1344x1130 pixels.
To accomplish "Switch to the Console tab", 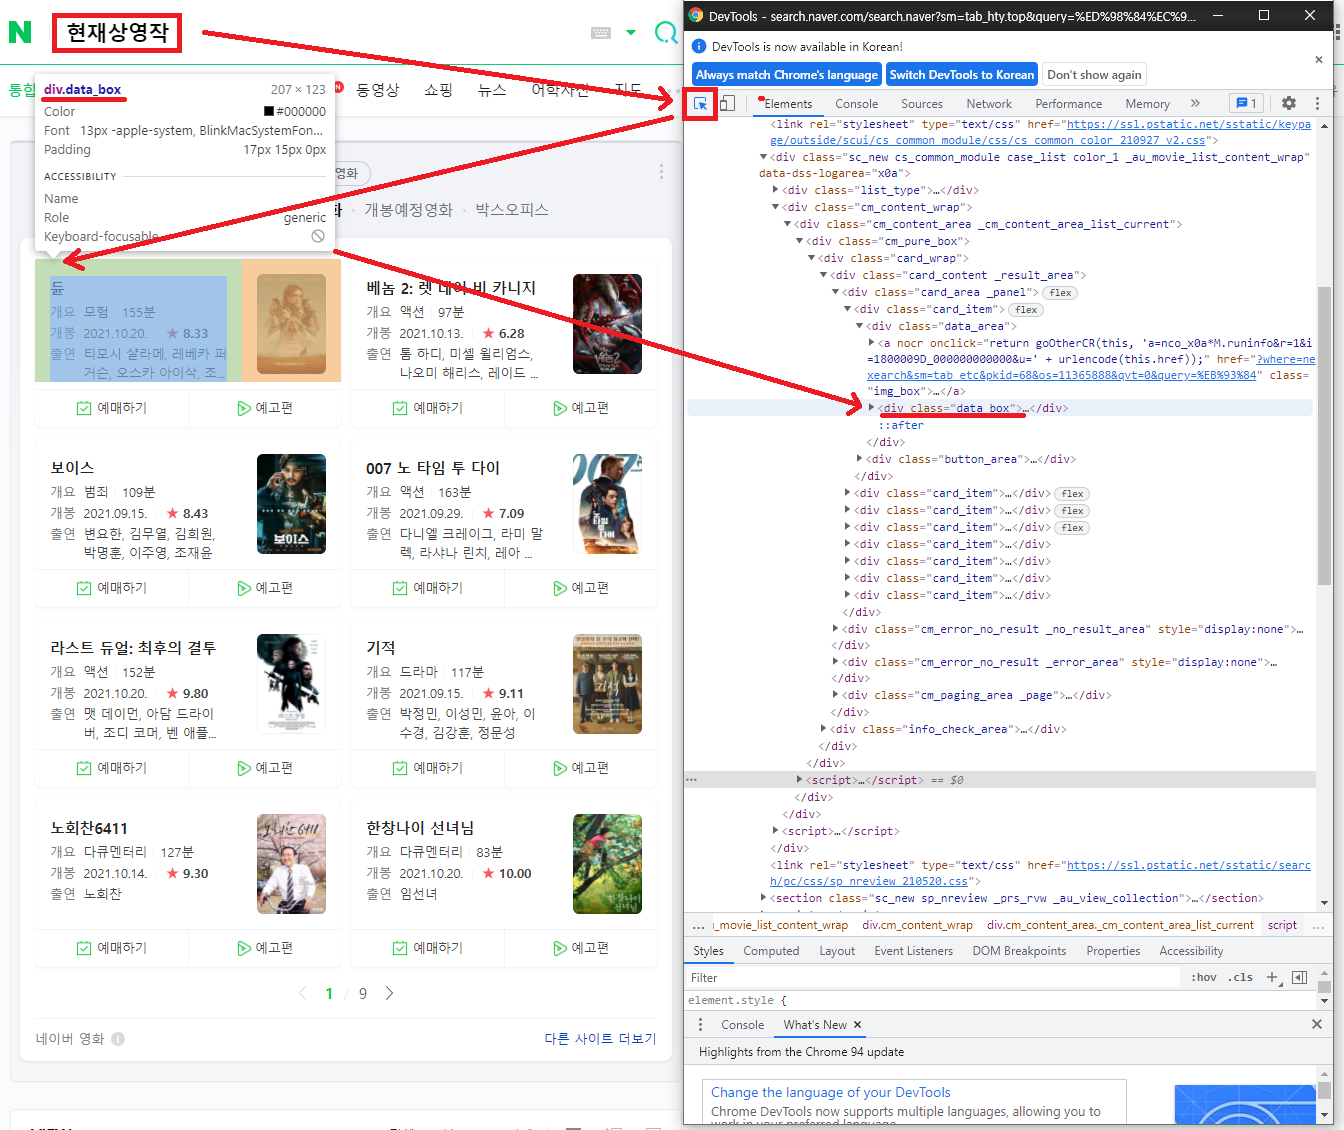I will point(857,104).
